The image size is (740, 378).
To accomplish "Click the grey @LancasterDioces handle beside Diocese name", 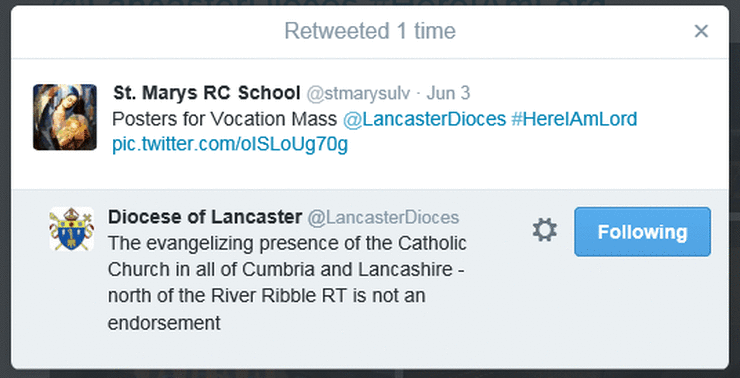I will pyautogui.click(x=383, y=218).
